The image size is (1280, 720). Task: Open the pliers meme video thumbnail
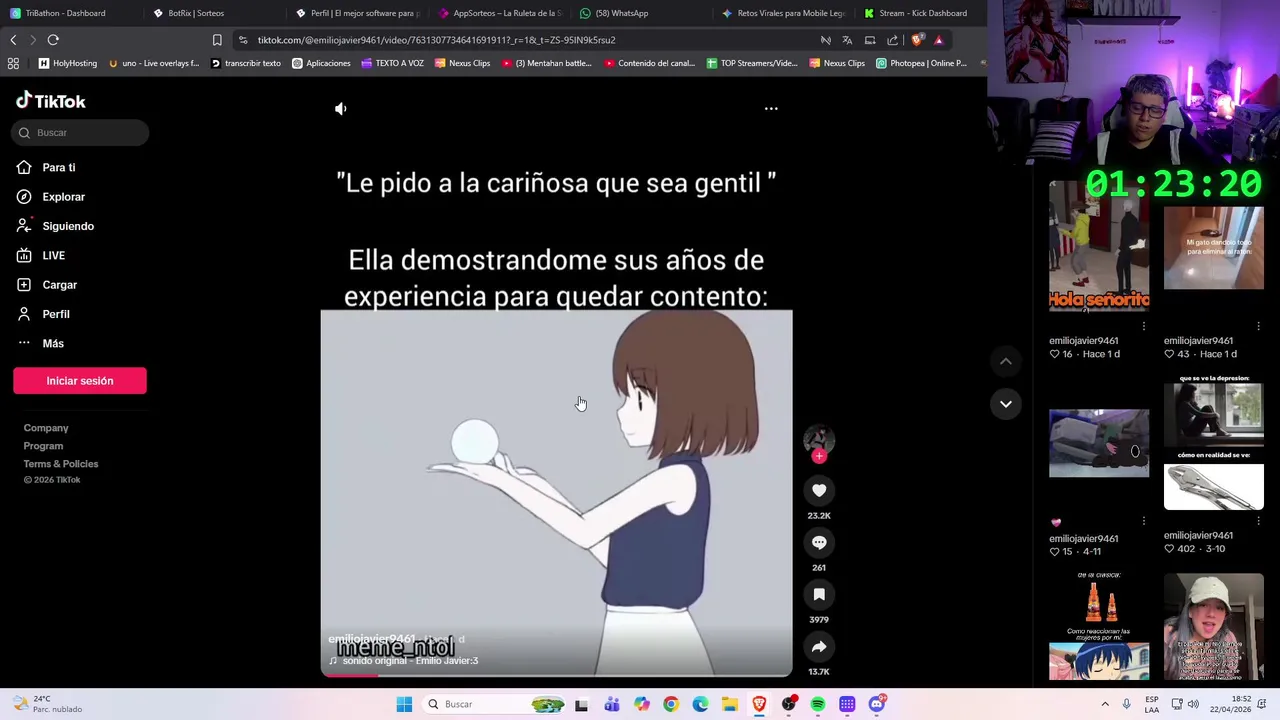click(1214, 445)
